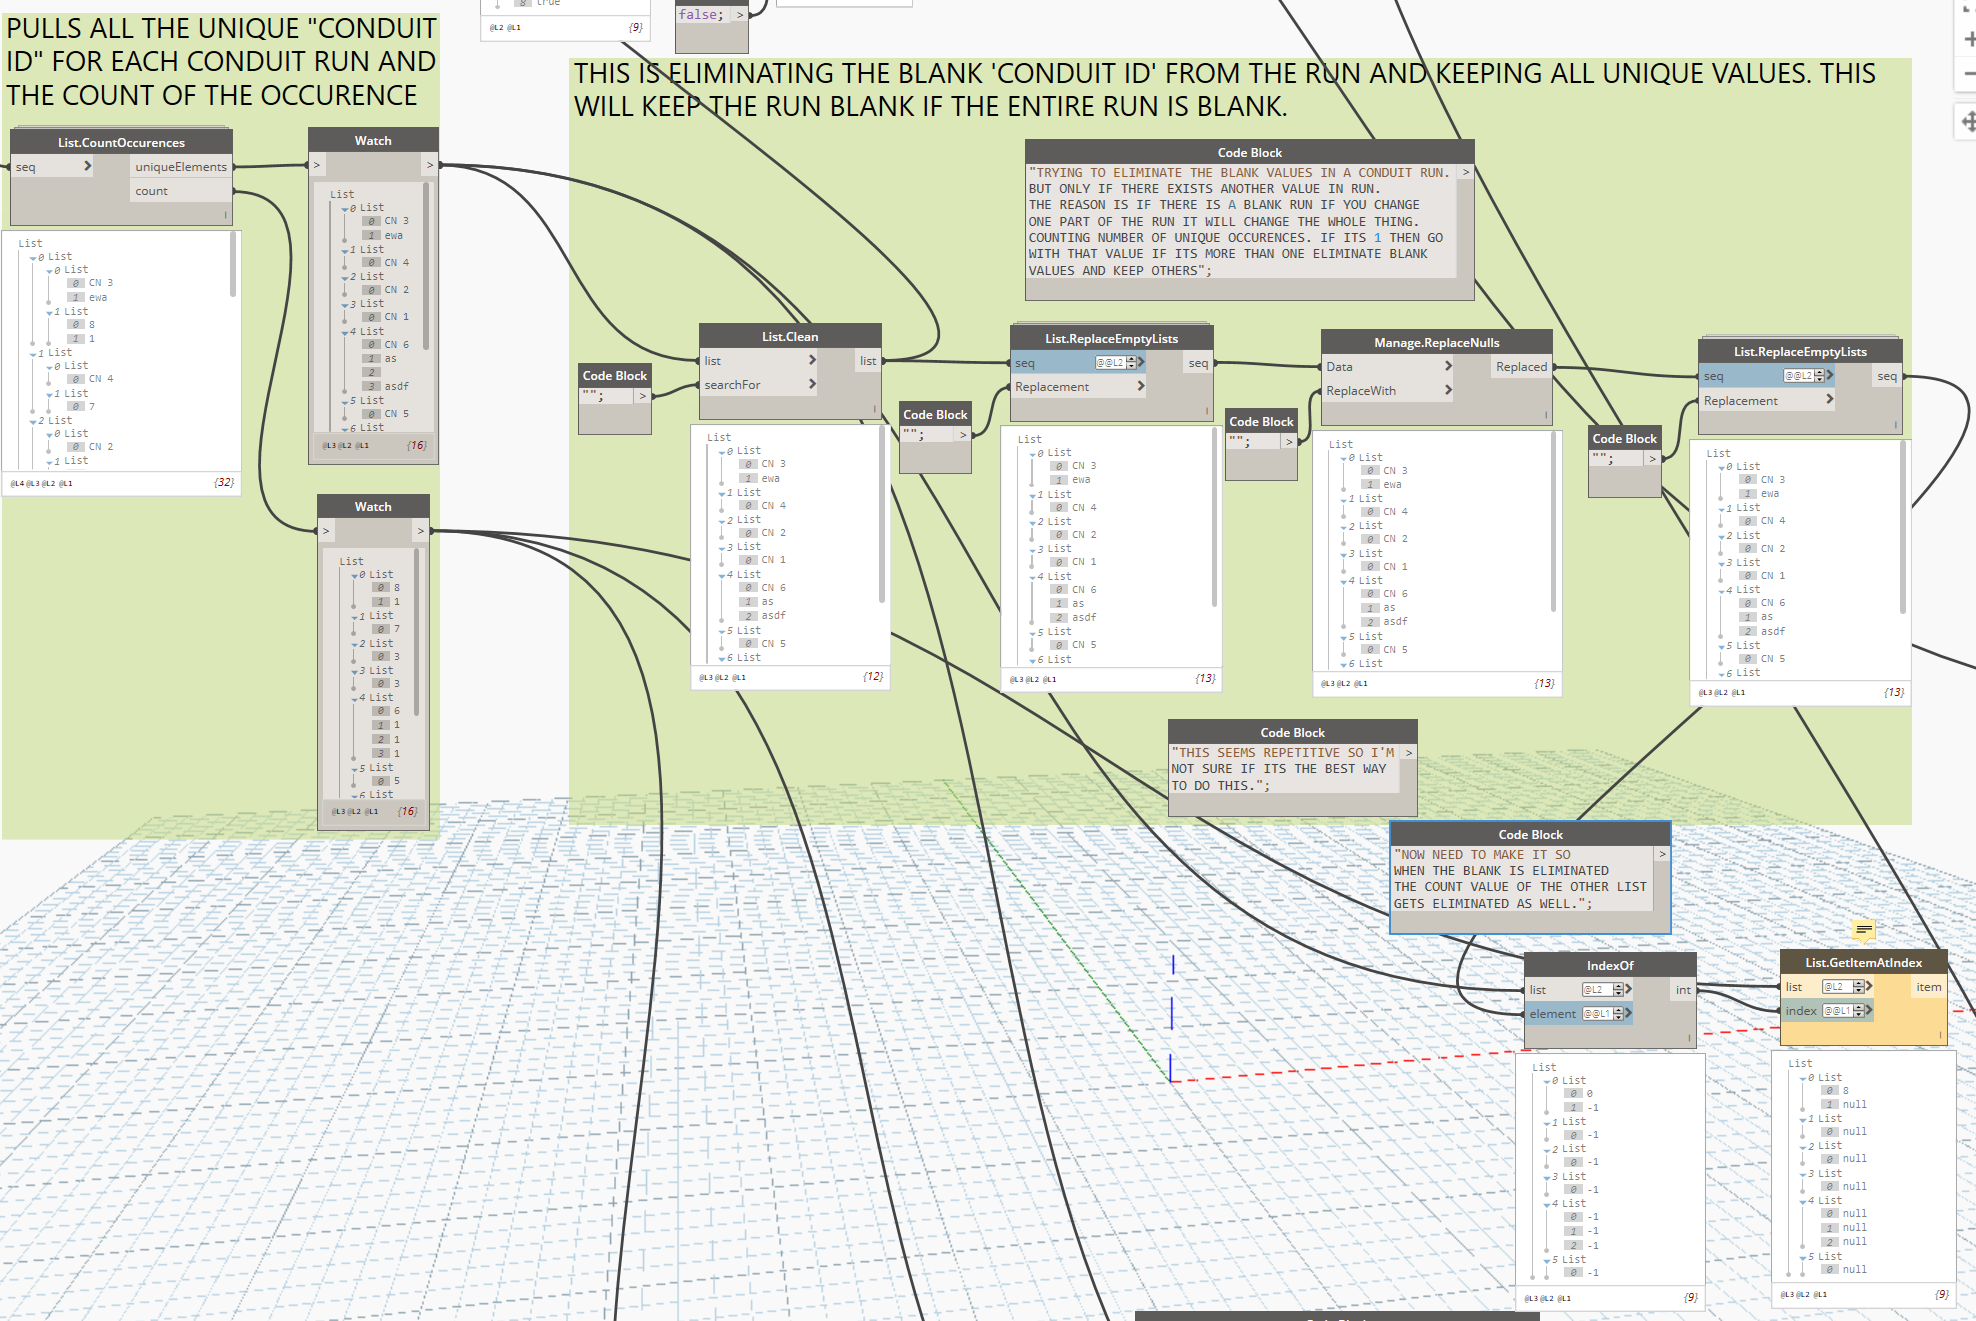Toggle the pan mode icon
The width and height of the screenshot is (1976, 1321).
pyautogui.click(x=1968, y=121)
